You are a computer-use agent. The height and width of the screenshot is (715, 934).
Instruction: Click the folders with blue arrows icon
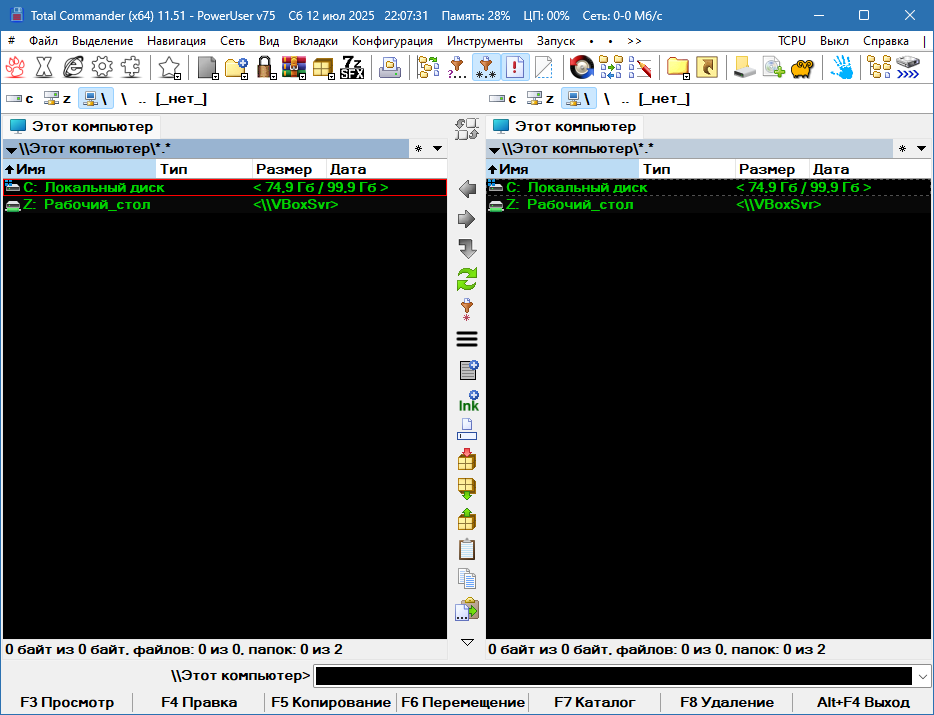[611, 67]
